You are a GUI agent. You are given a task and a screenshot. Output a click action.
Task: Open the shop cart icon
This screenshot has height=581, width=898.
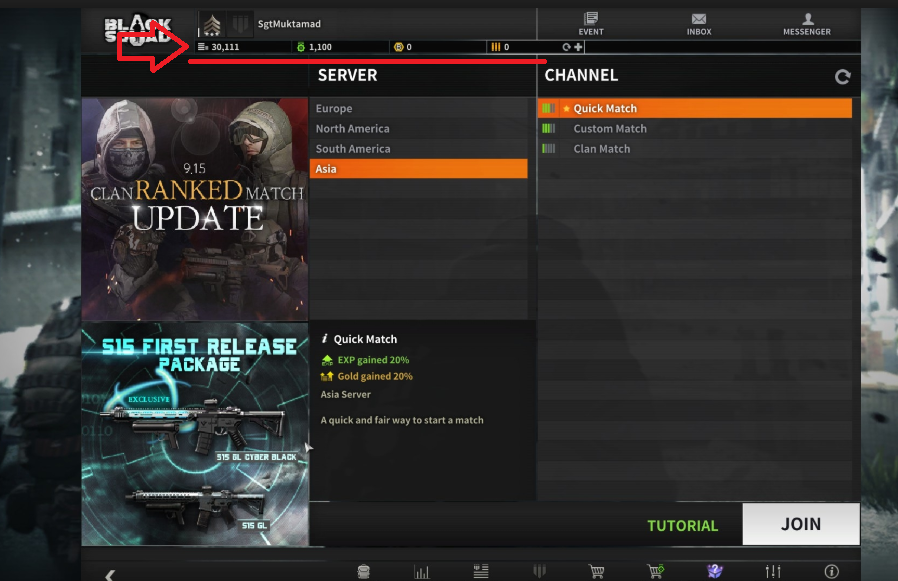597,571
